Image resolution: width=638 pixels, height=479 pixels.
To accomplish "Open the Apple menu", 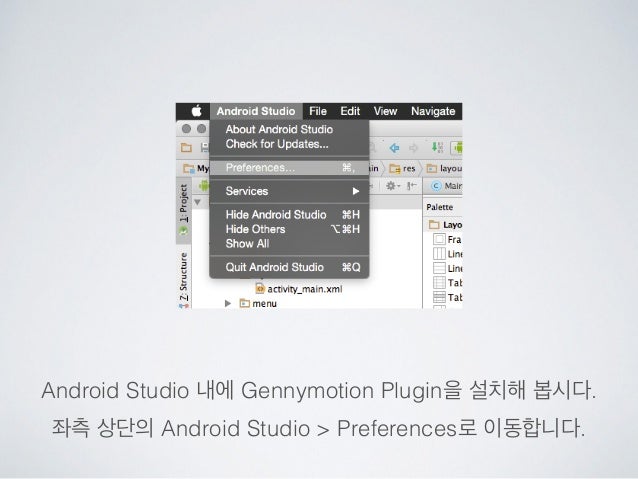I will coord(197,111).
